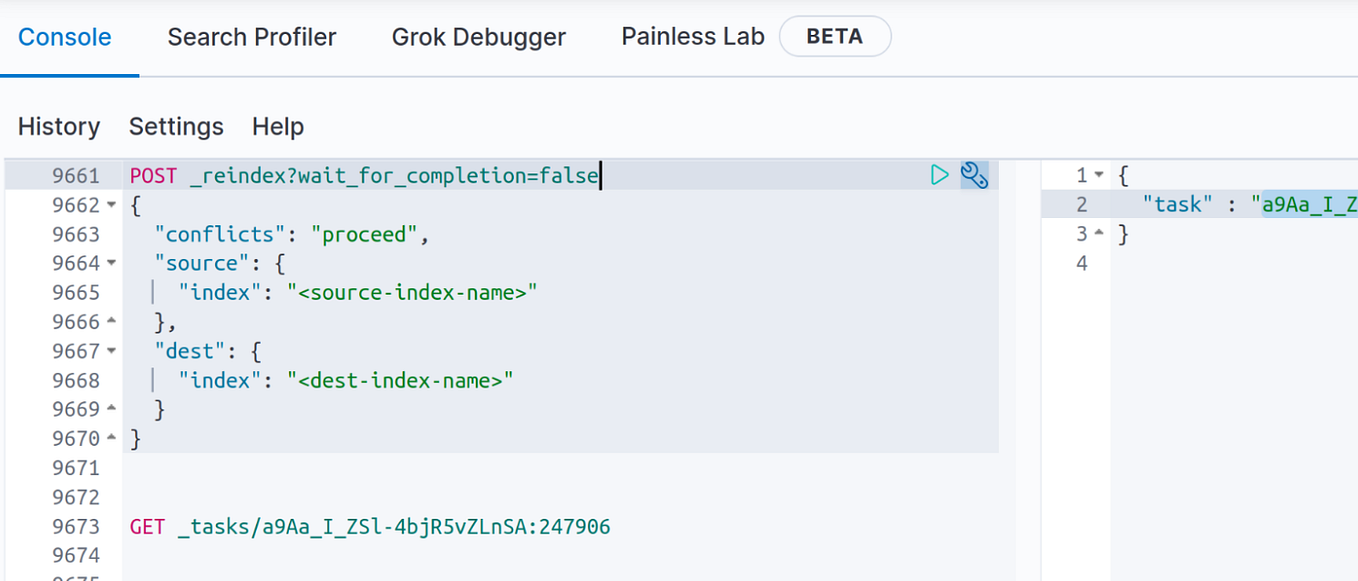The image size is (1358, 581).
Task: Open the Grok Debugger tab
Action: 478,36
